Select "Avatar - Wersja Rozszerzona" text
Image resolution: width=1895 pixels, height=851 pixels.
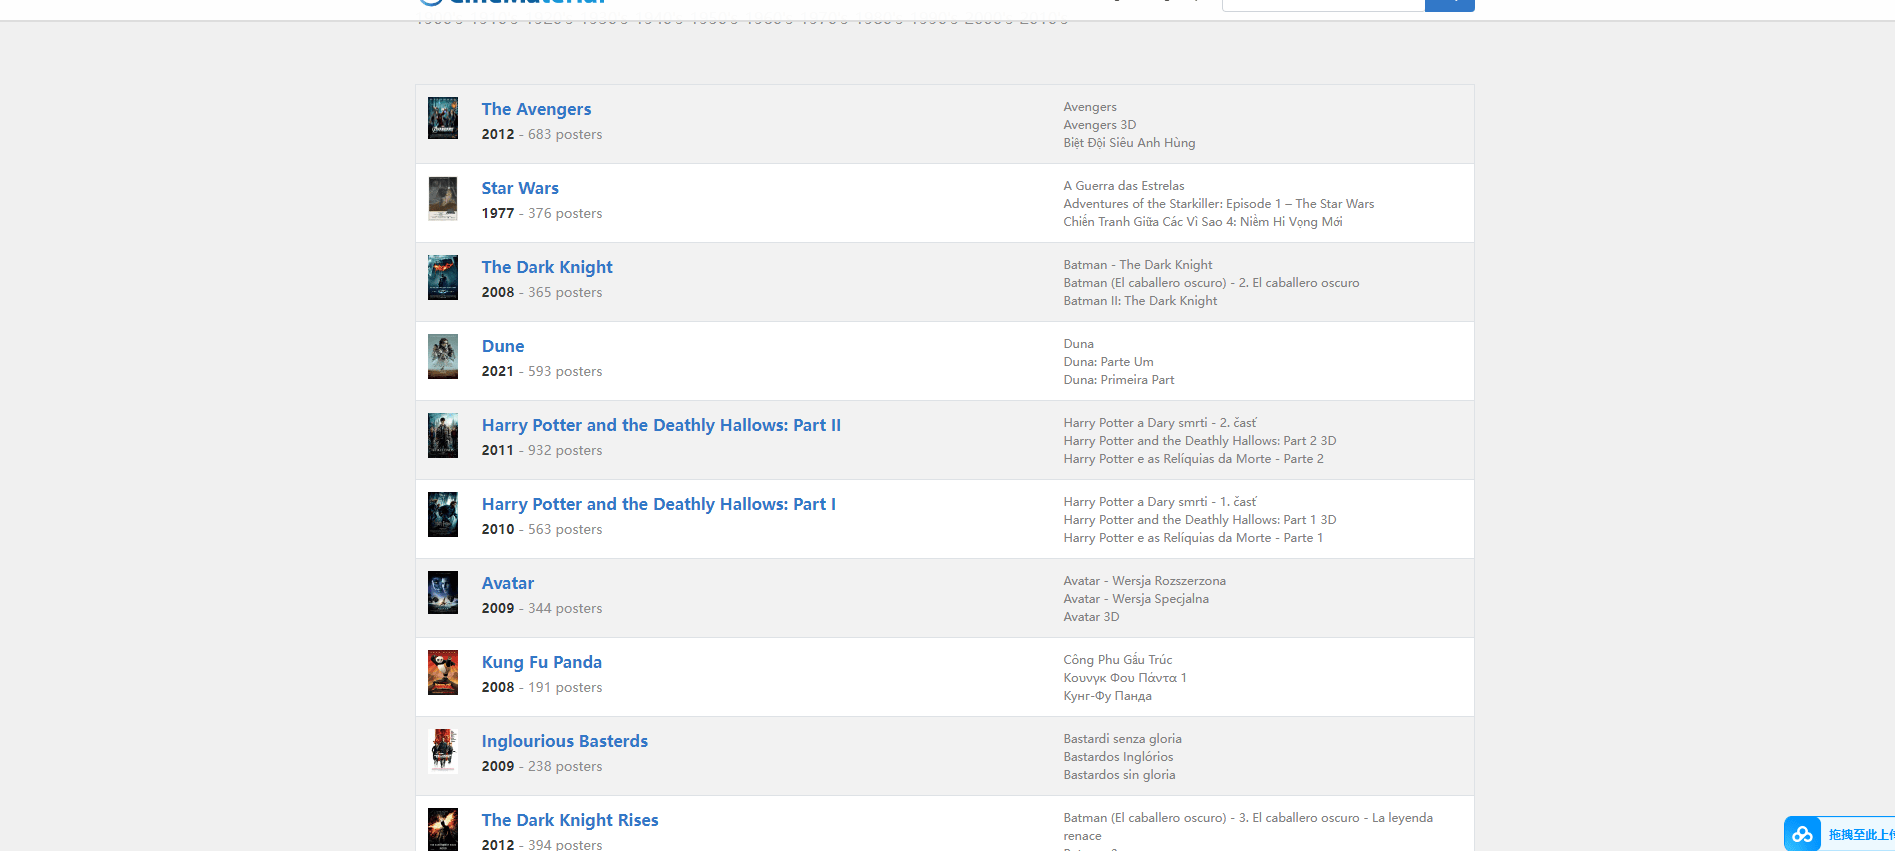point(1144,581)
